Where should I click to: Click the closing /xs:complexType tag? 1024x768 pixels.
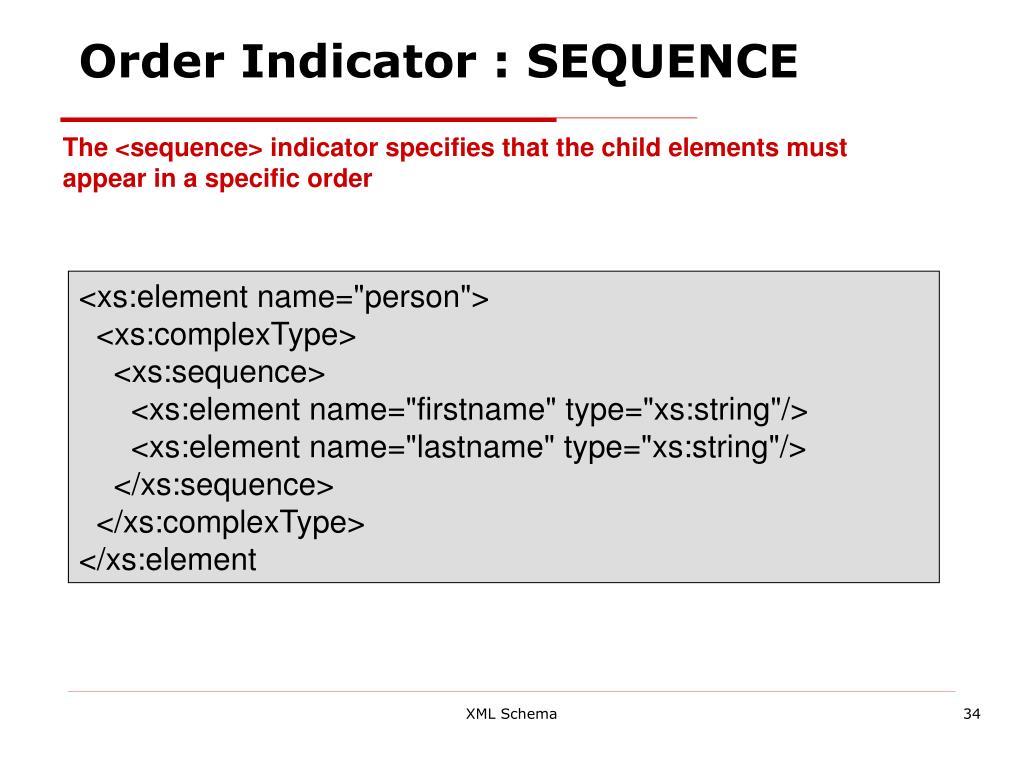coord(230,523)
